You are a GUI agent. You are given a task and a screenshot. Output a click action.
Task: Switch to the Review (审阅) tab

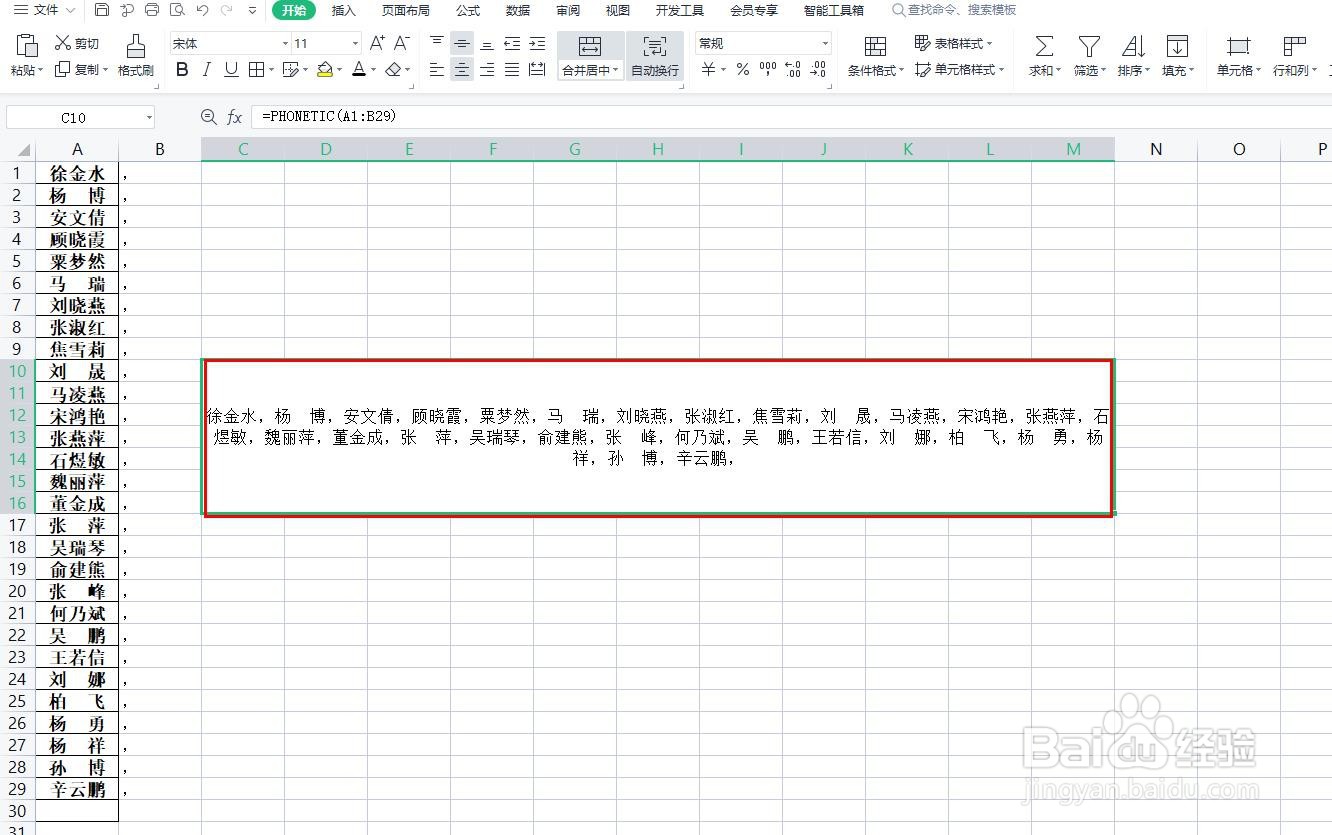(568, 10)
